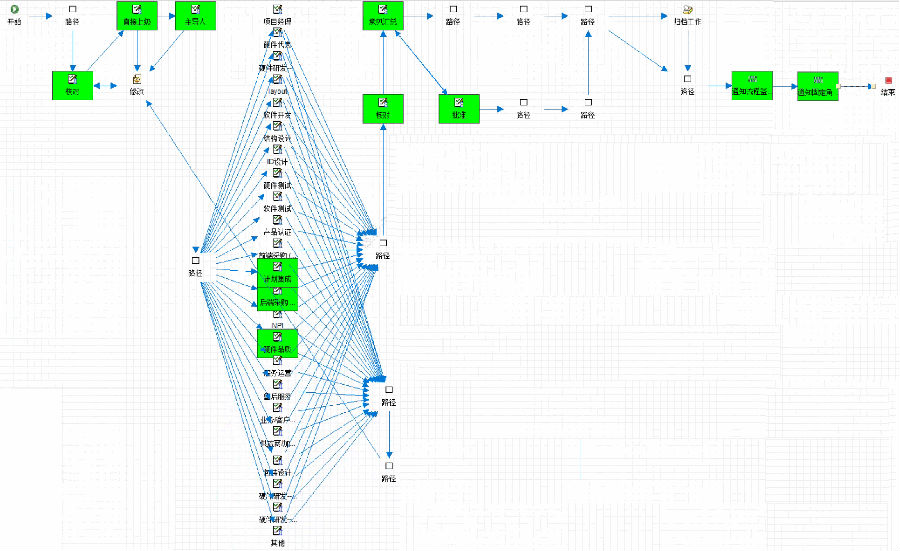Select the red 结束 end node
Image resolution: width=900 pixels, height=551 pixels.
887,80
